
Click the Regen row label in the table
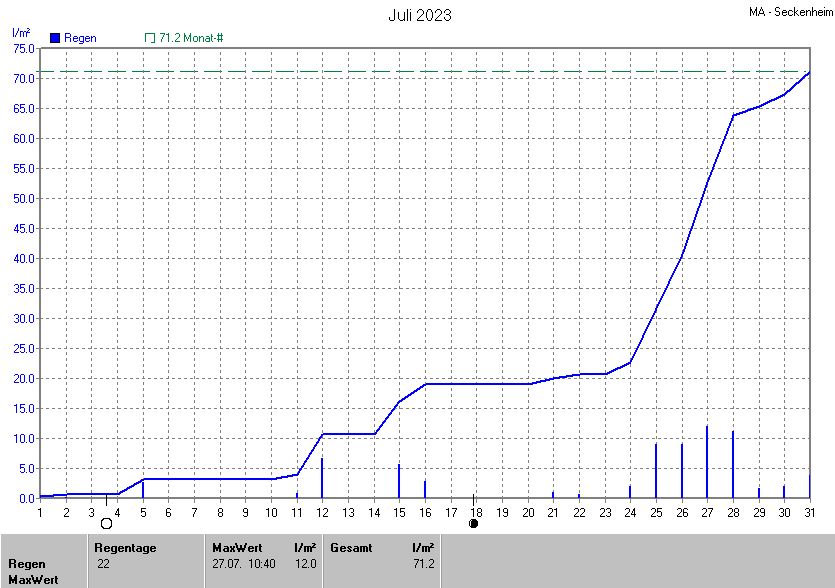pos(27,564)
